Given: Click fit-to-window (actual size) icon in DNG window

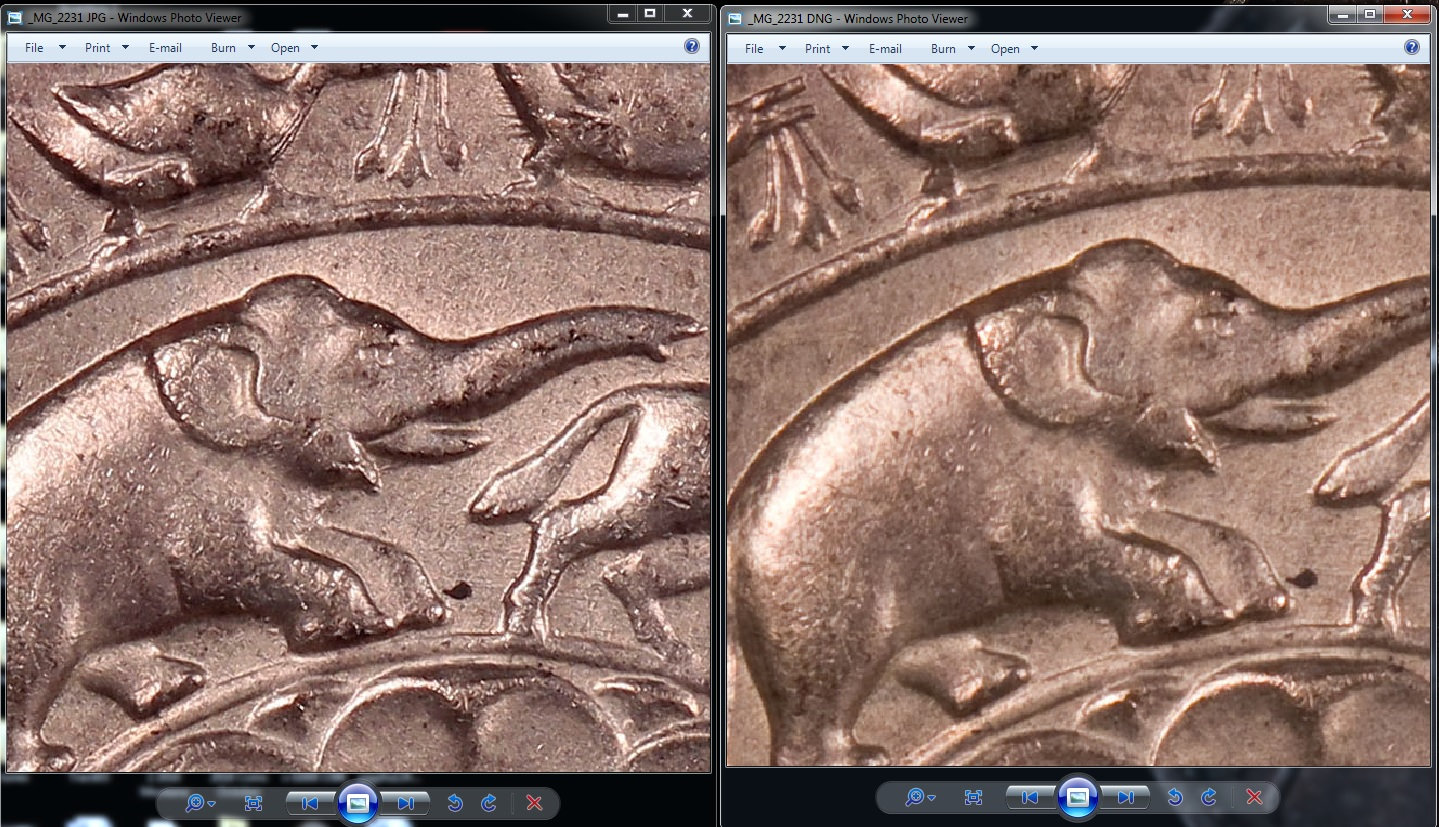Looking at the screenshot, I should tap(973, 797).
